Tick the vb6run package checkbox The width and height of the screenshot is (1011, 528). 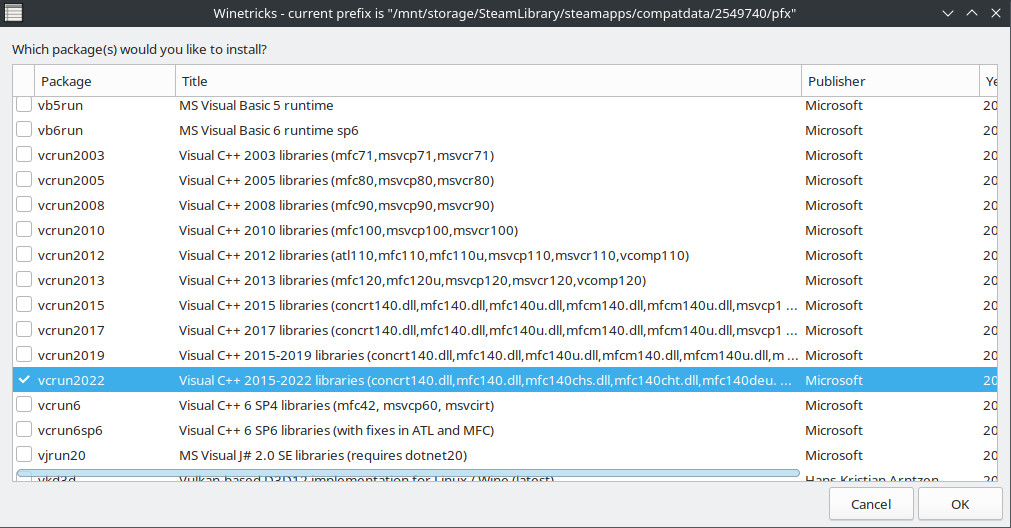(x=24, y=130)
